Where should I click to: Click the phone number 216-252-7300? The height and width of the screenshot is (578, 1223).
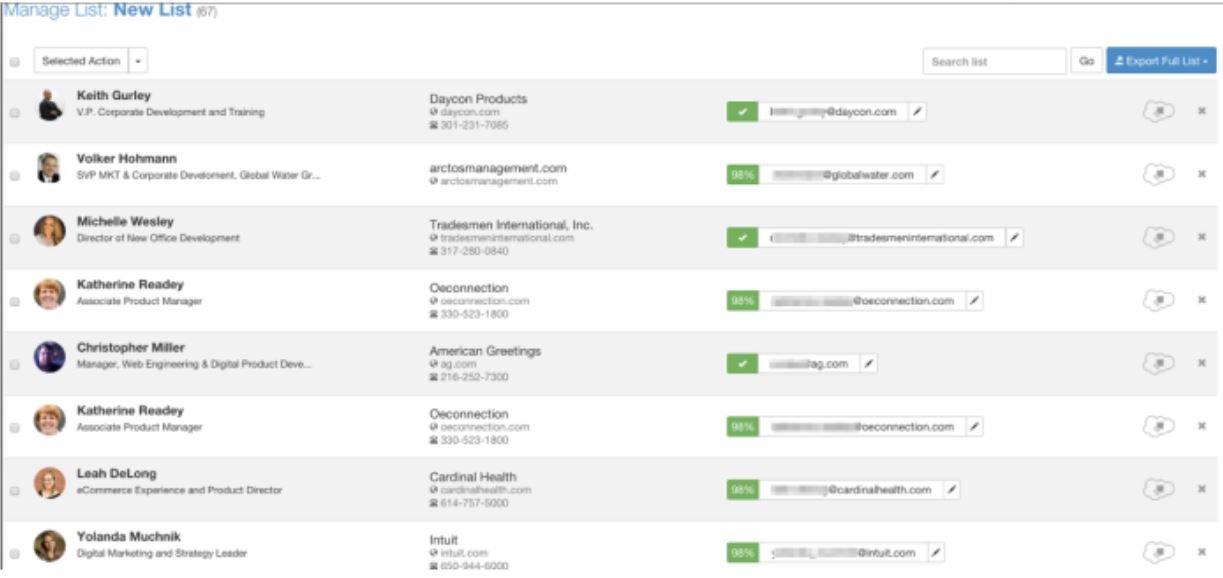475,378
